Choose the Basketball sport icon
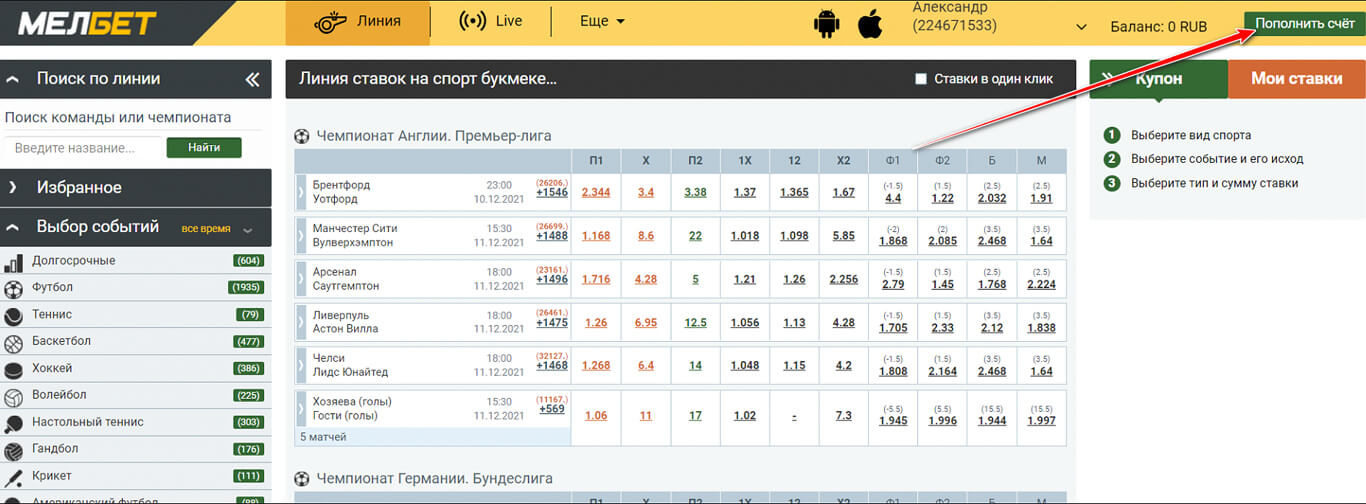The image size is (1366, 504). click(x=14, y=343)
